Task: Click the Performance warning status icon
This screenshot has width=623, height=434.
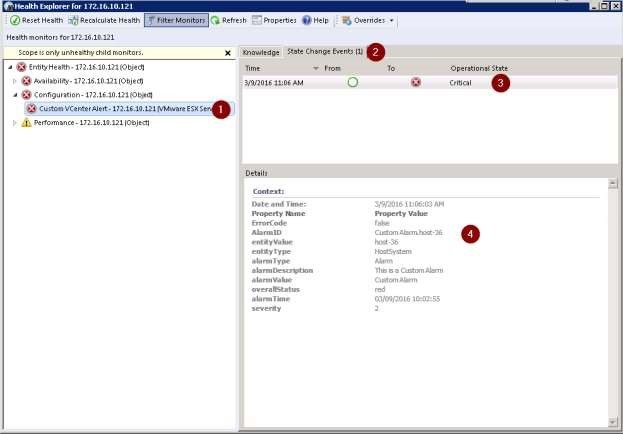Action: [27, 122]
